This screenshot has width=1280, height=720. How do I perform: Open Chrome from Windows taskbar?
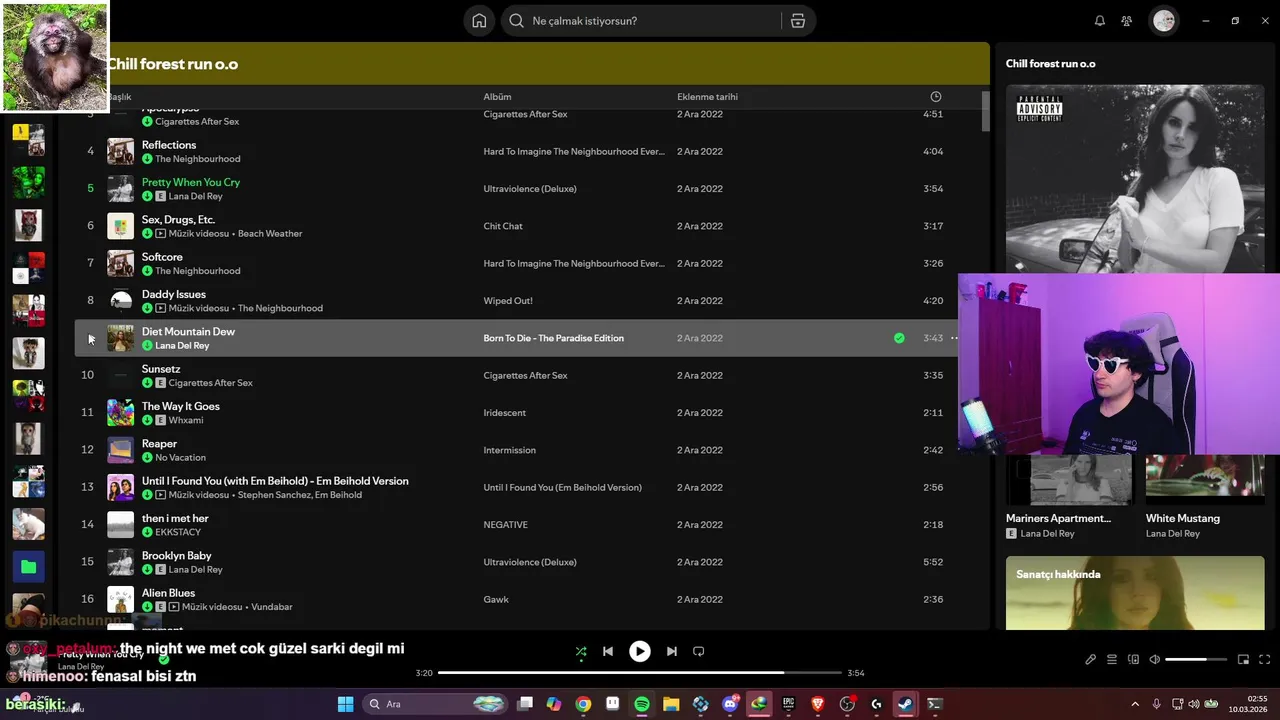point(583,704)
